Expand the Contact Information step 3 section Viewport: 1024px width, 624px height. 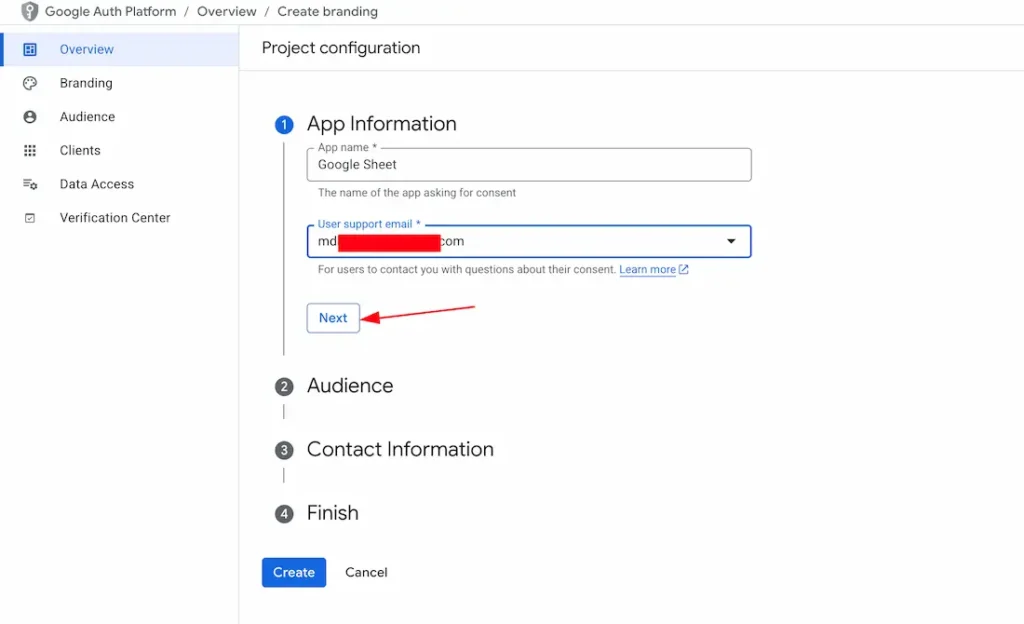point(399,449)
